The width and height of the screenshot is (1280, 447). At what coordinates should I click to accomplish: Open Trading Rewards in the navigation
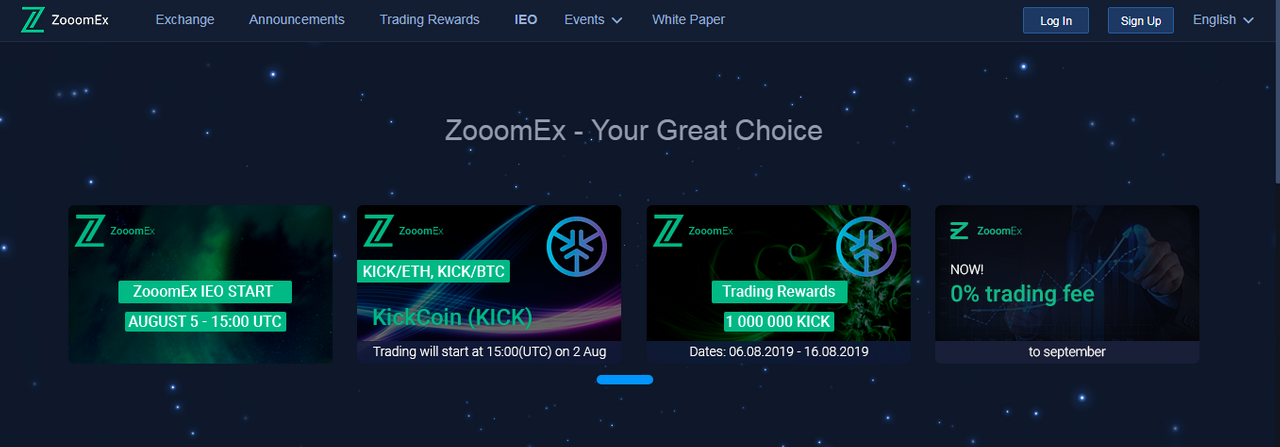click(430, 20)
